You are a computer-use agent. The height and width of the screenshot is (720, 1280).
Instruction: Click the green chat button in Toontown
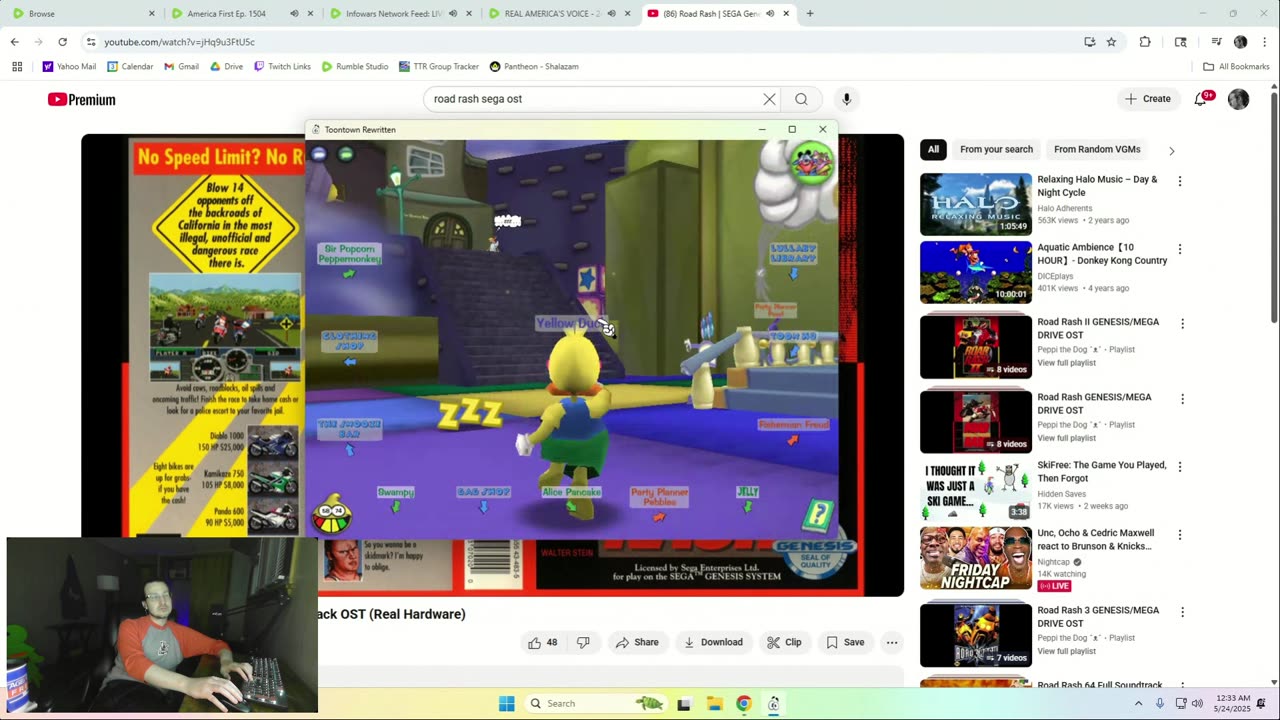[x=345, y=154]
